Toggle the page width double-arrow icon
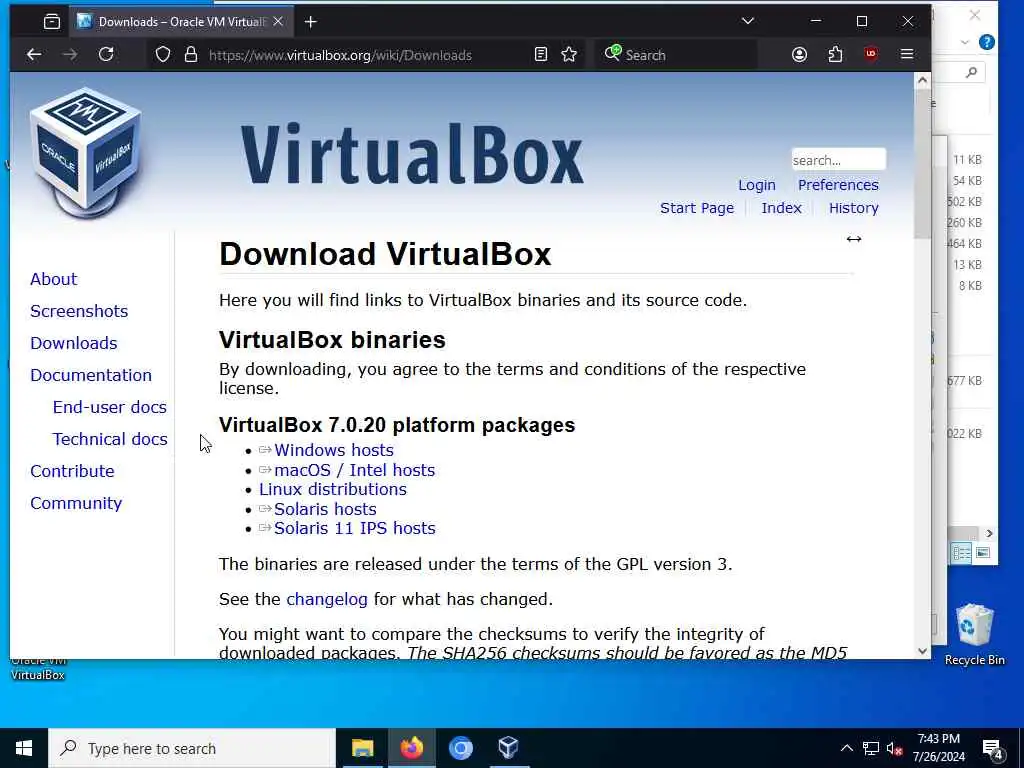The height and width of the screenshot is (768, 1024). pos(854,239)
